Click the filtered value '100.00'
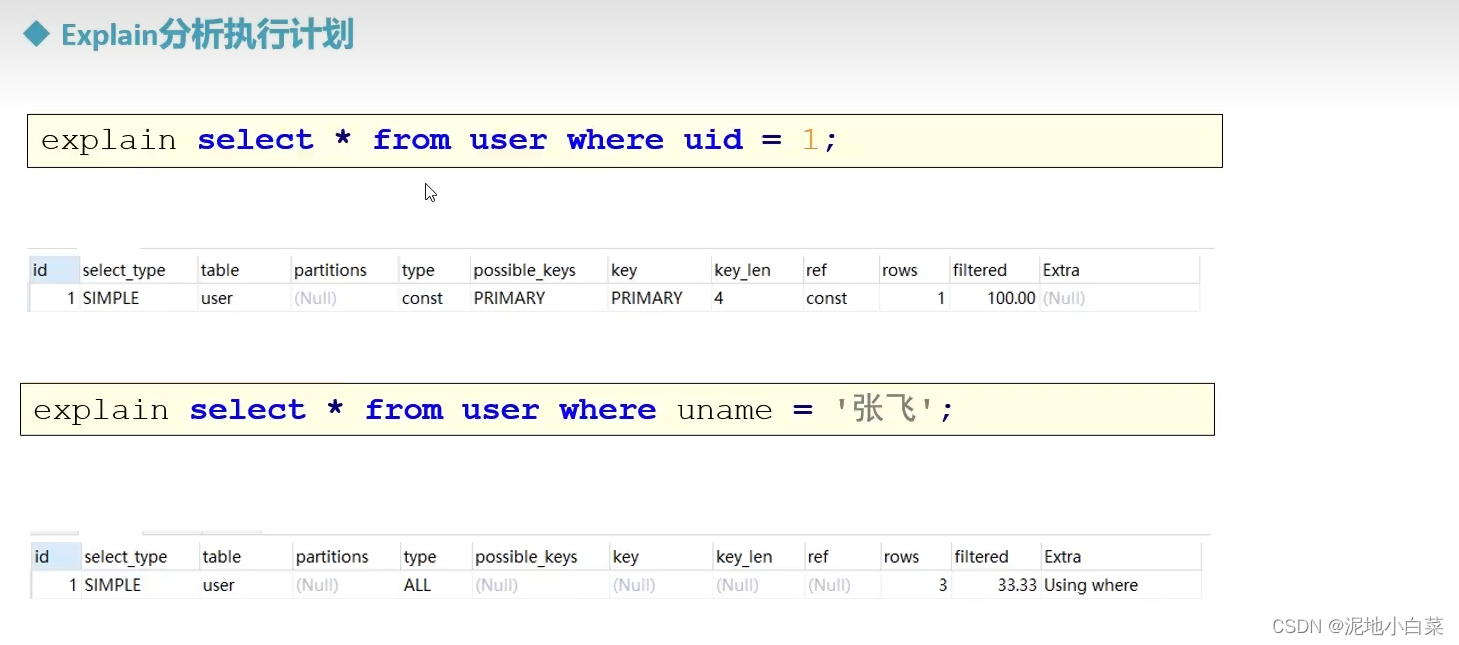Viewport: 1459px width, 645px height. (x=1011, y=298)
